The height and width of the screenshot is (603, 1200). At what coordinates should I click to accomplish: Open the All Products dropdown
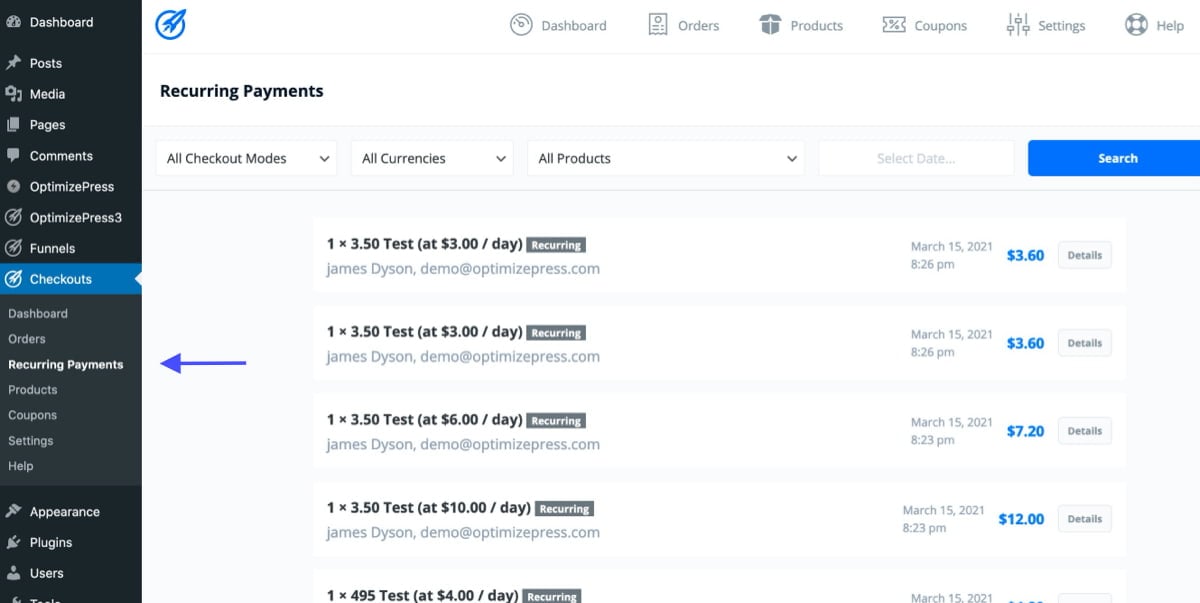666,158
